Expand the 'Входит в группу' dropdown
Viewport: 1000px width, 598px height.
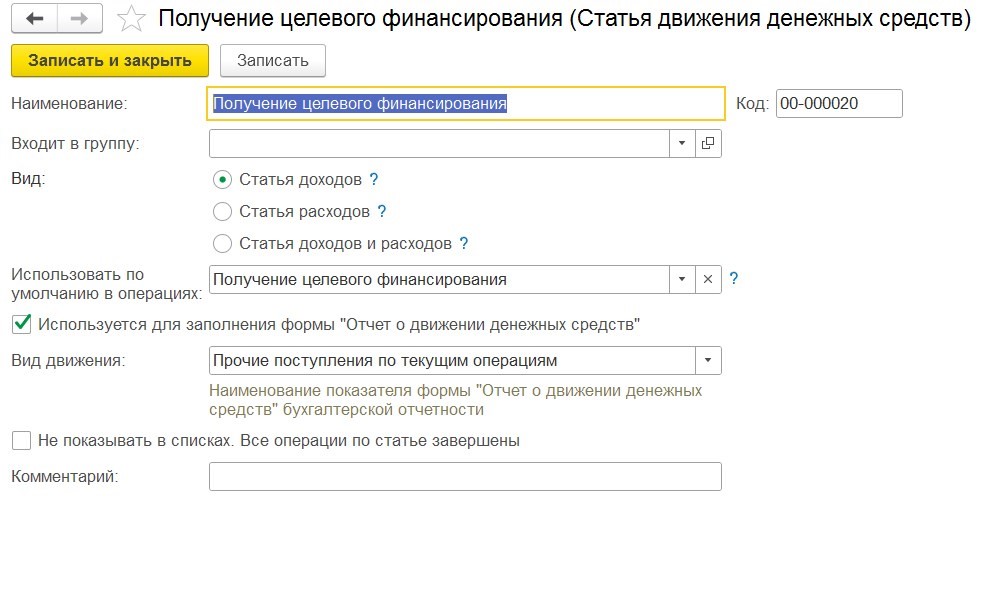(682, 144)
